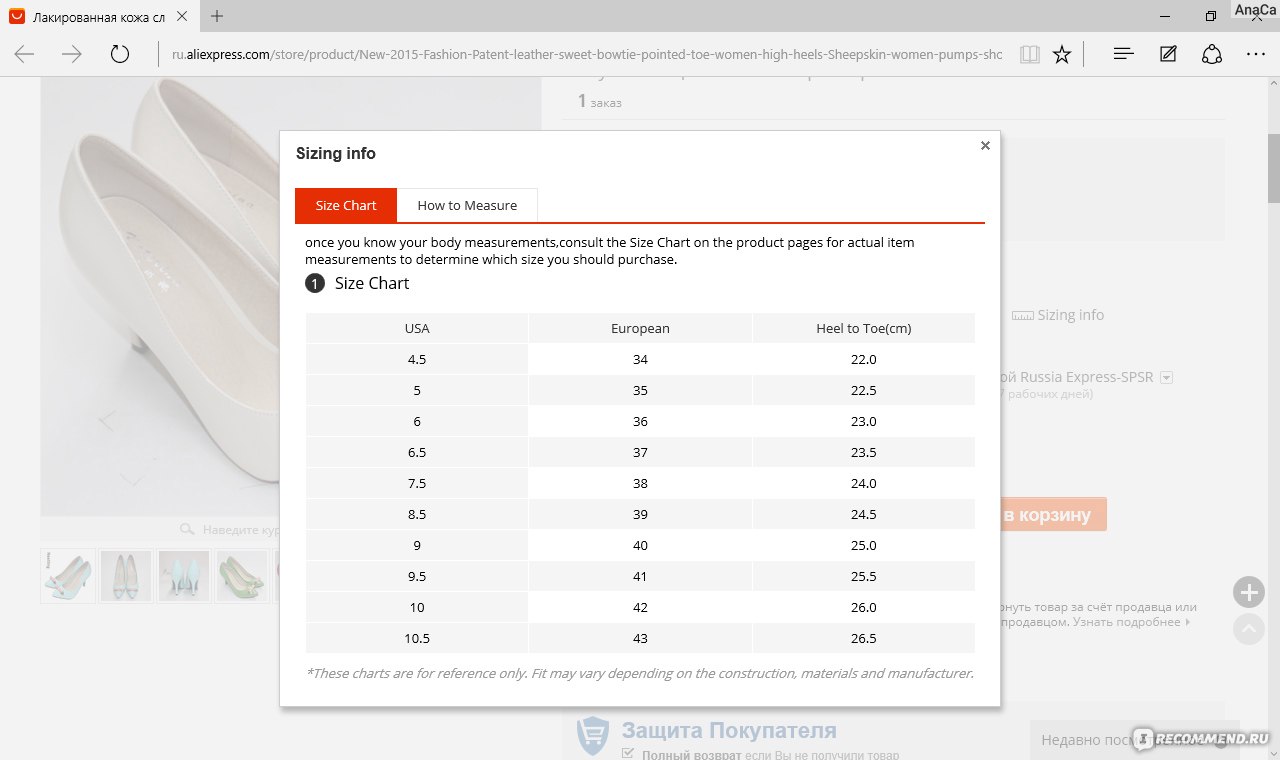Screen dimensions: 1280x760
Task: Select the European 39 cell
Action: pyautogui.click(x=640, y=514)
